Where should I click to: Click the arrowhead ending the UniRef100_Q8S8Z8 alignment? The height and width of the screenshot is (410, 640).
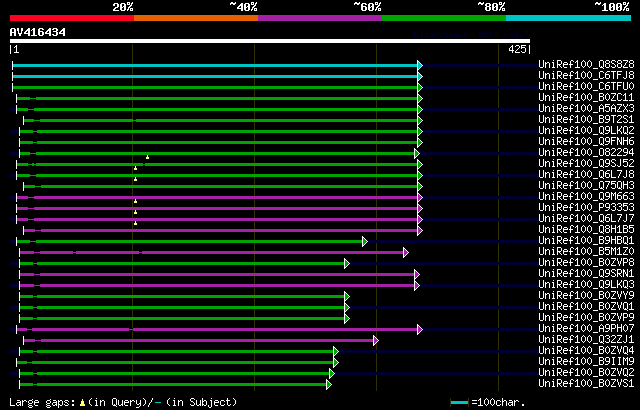[x=420, y=65]
